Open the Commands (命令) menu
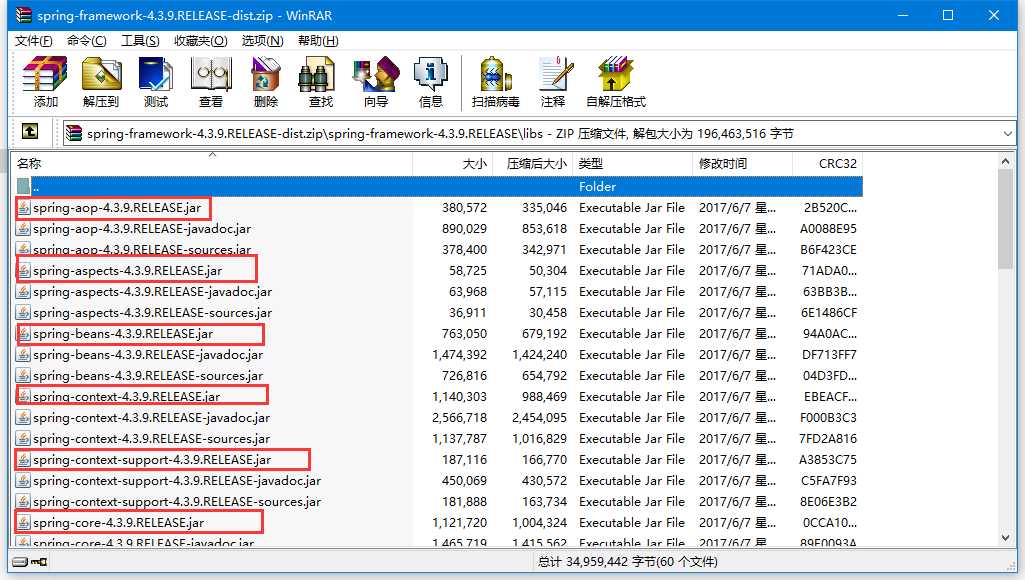Image resolution: width=1025 pixels, height=580 pixels. (86, 41)
